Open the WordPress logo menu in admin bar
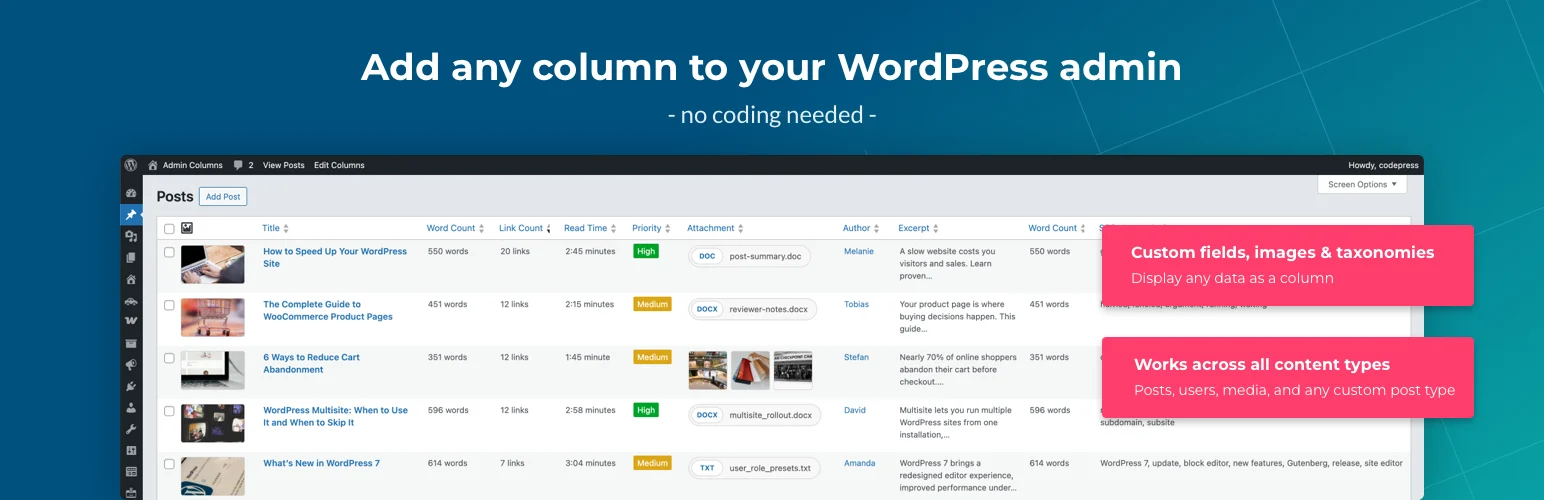Image resolution: width=1544 pixels, height=500 pixels. (x=131, y=165)
